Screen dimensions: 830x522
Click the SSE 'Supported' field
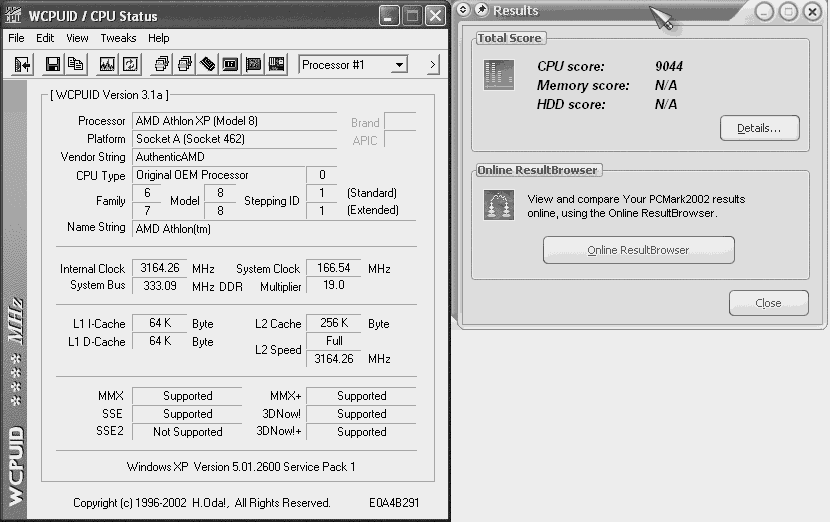187,414
